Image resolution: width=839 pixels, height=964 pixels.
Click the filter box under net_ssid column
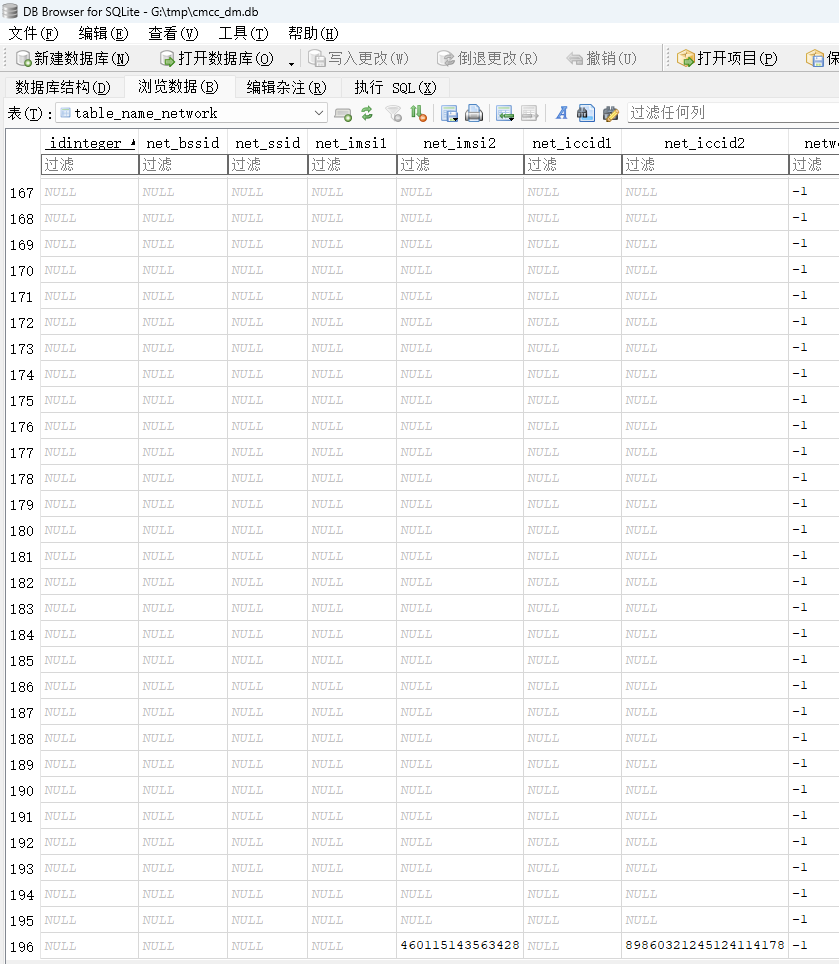267,164
